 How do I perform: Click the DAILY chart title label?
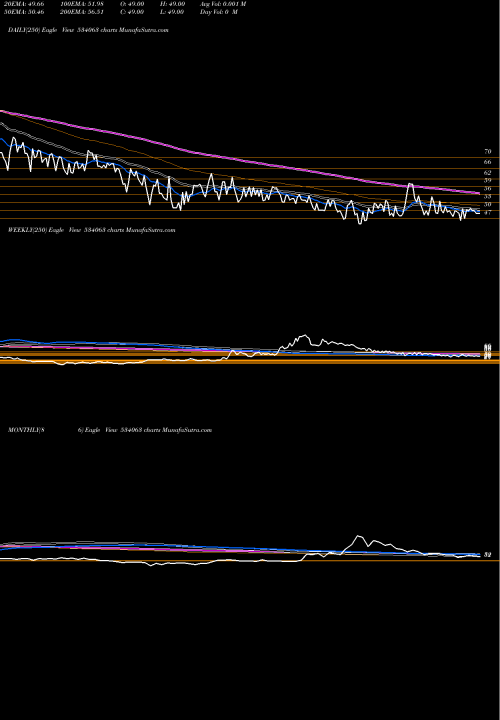tap(88, 30)
